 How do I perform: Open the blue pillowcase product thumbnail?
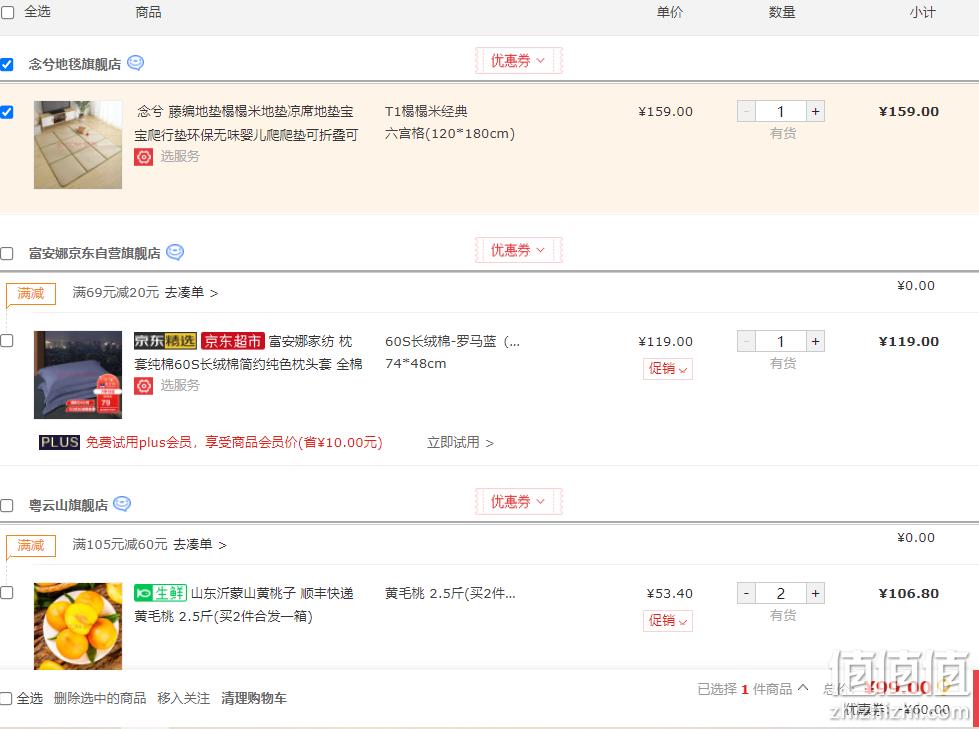[x=78, y=374]
